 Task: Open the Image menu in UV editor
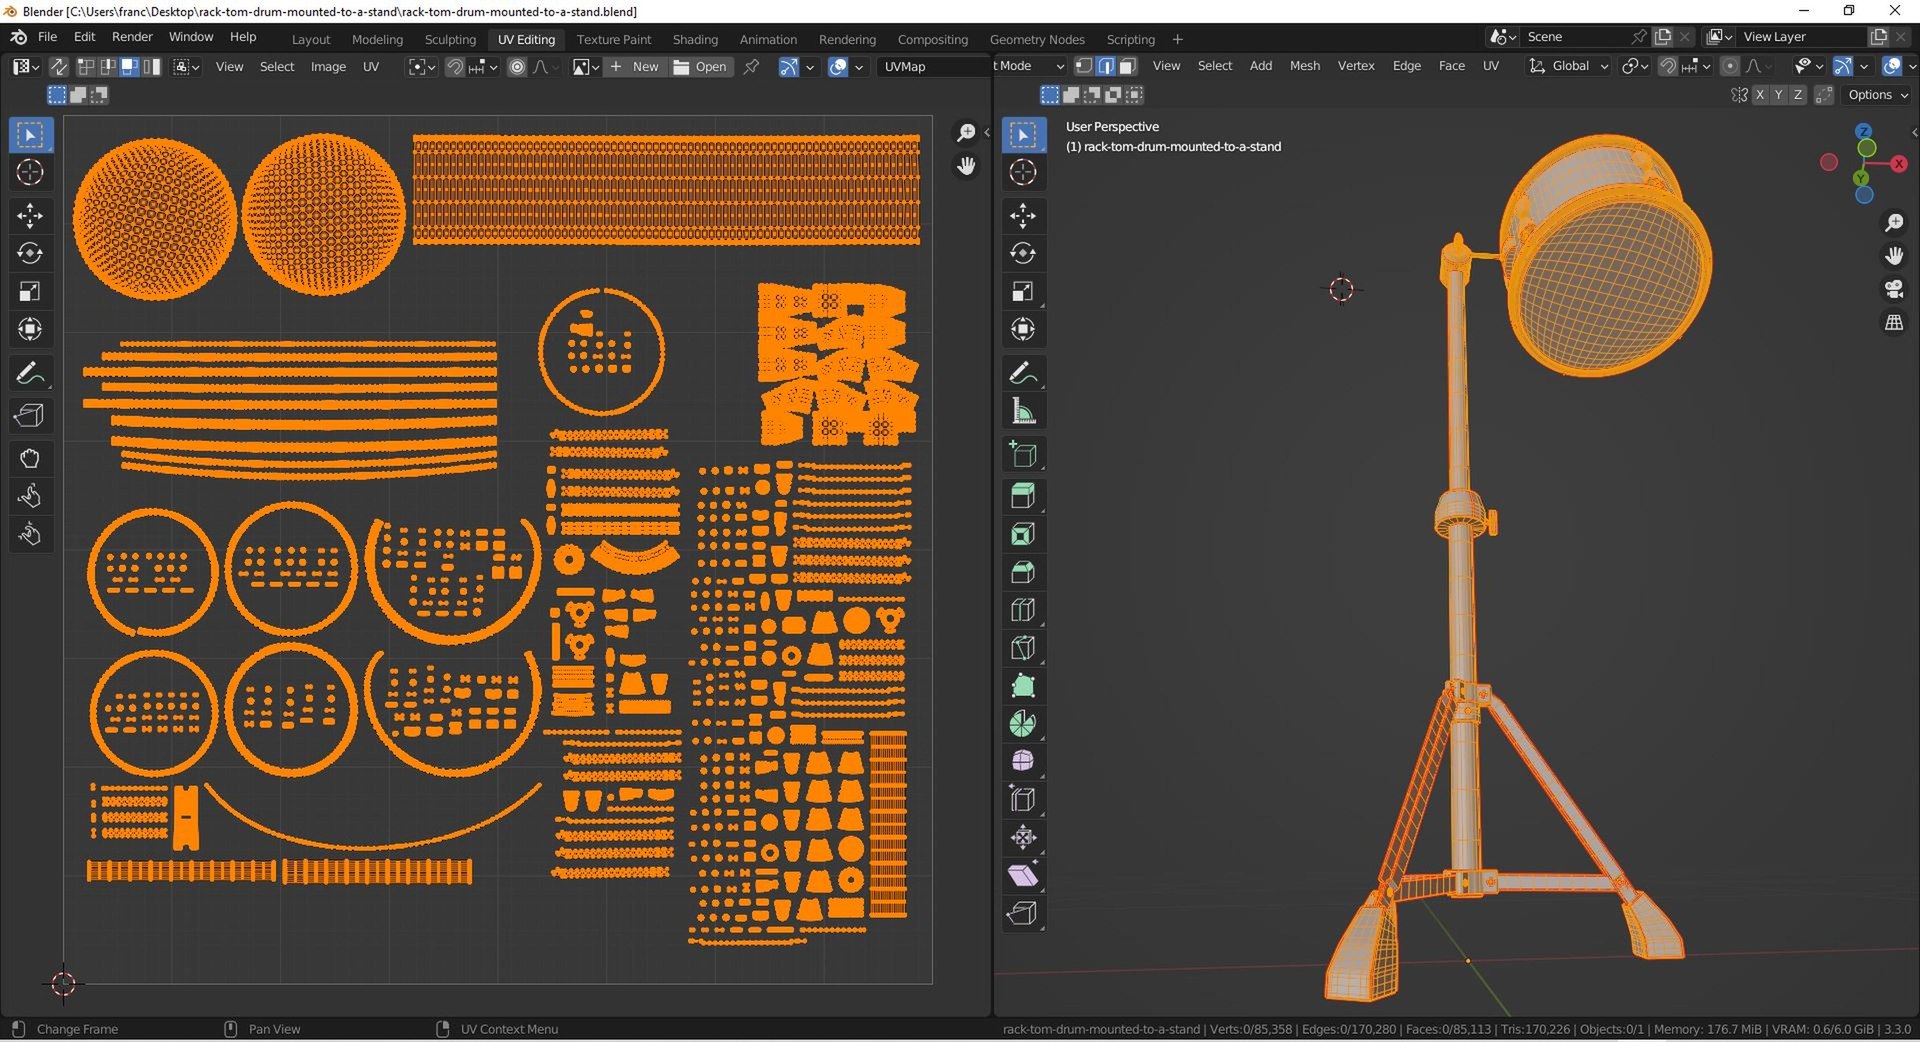pos(328,67)
